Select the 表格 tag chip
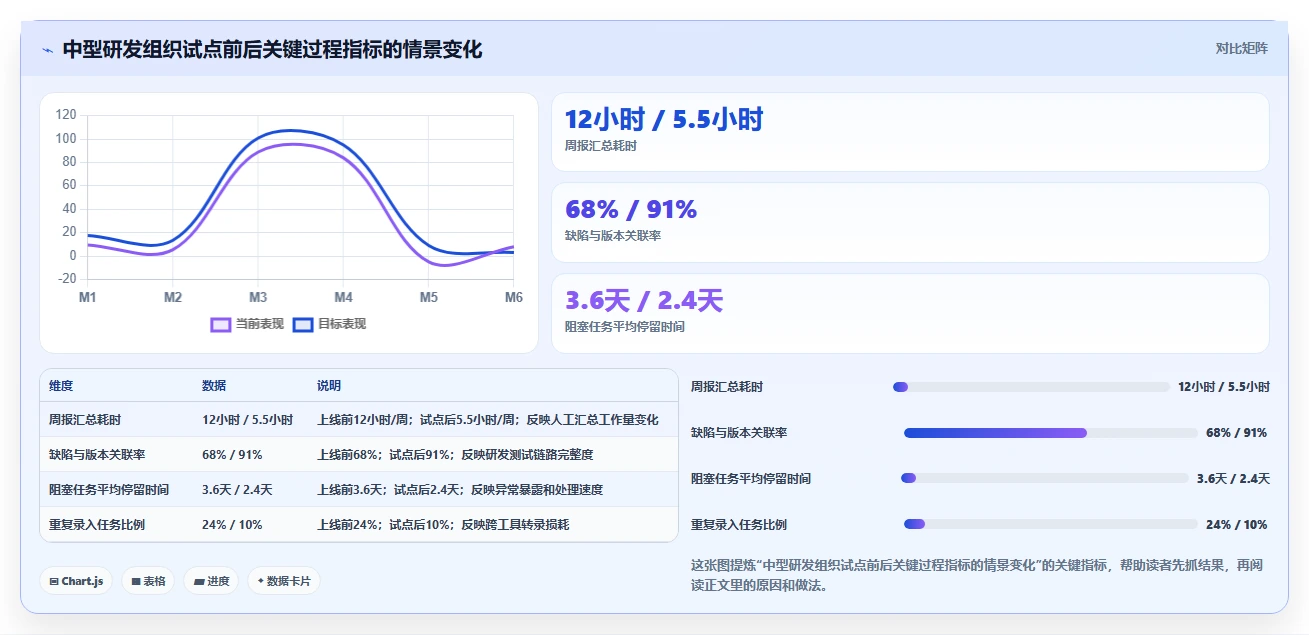Image resolution: width=1309 pixels, height=635 pixels. click(x=148, y=581)
